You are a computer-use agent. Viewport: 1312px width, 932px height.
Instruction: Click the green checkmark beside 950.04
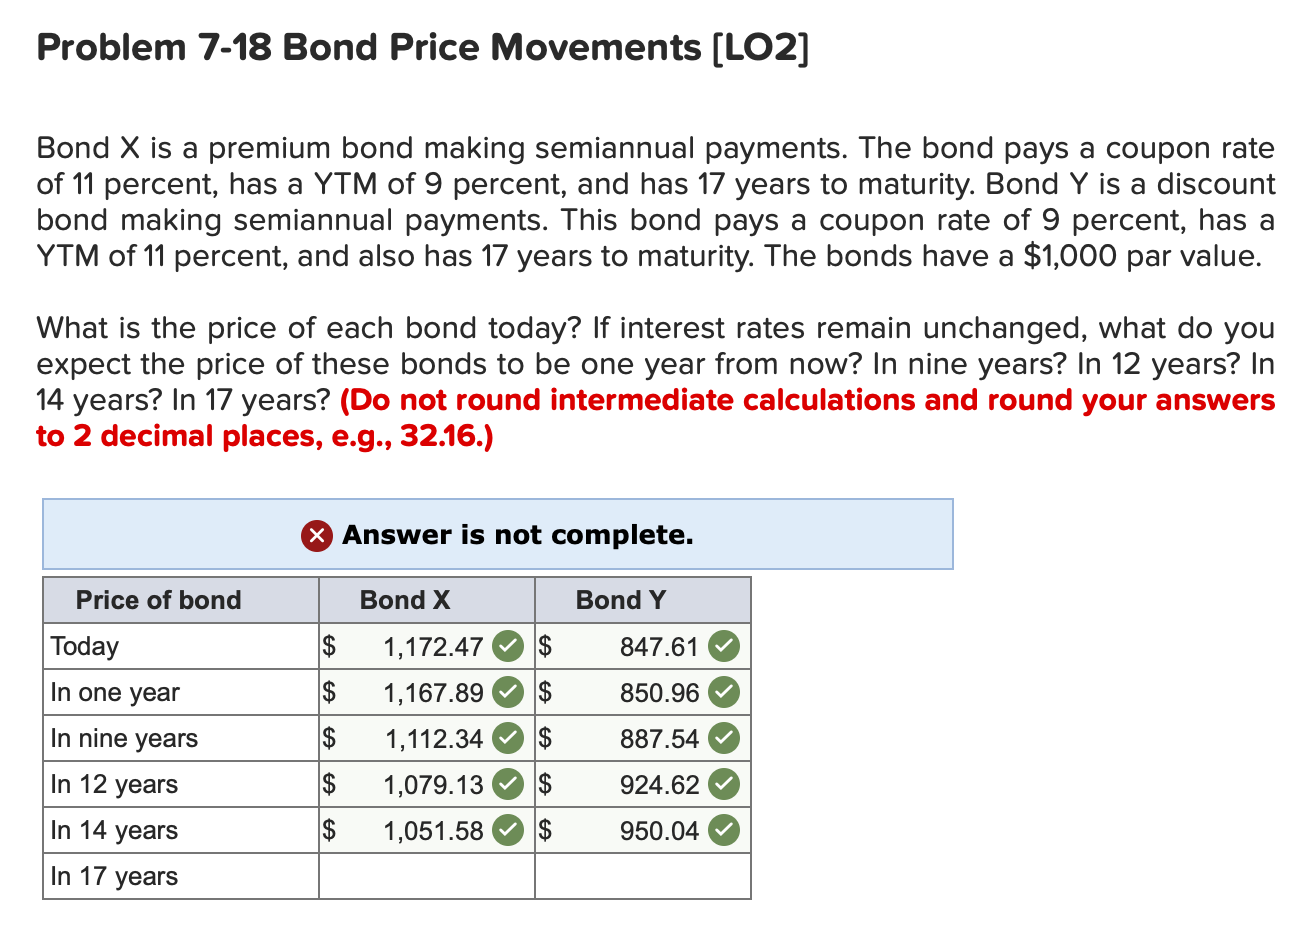click(725, 830)
